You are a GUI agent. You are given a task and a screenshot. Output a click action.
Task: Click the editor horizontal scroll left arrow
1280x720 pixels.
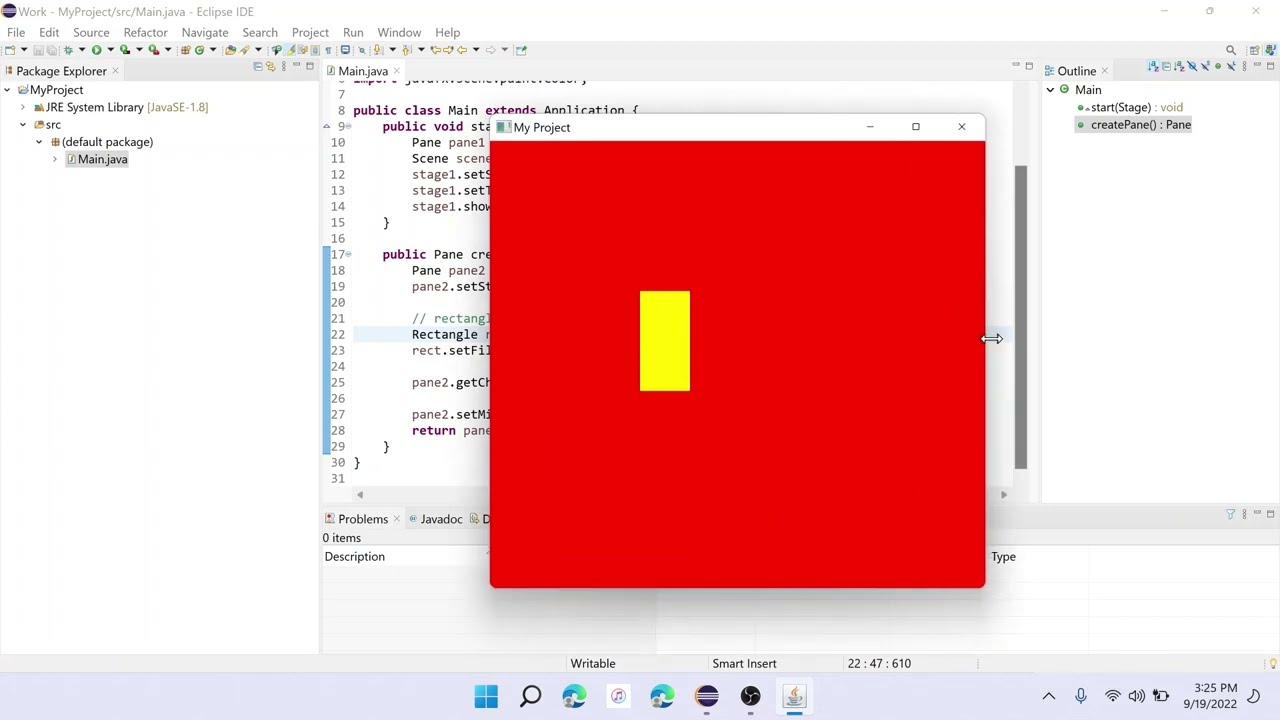[360, 494]
